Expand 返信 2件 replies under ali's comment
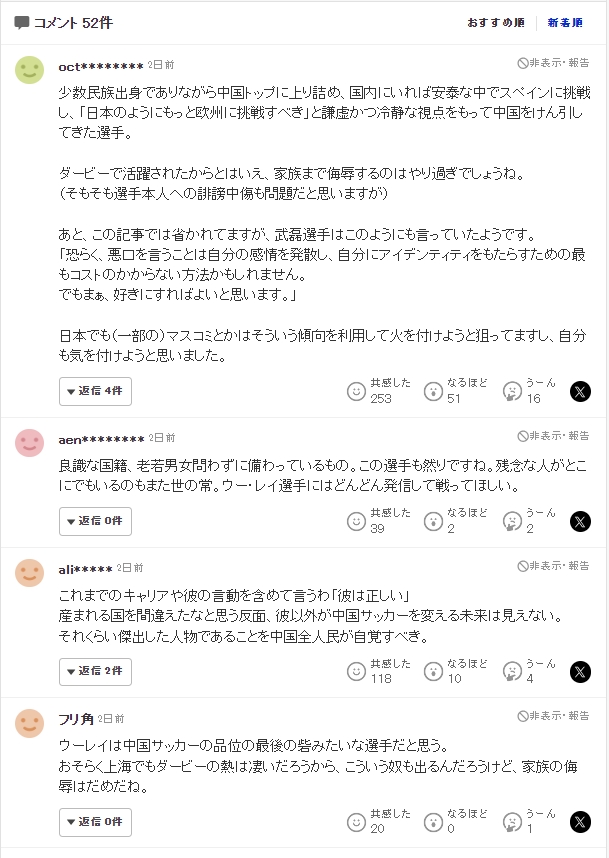This screenshot has width=609, height=858. [95, 671]
